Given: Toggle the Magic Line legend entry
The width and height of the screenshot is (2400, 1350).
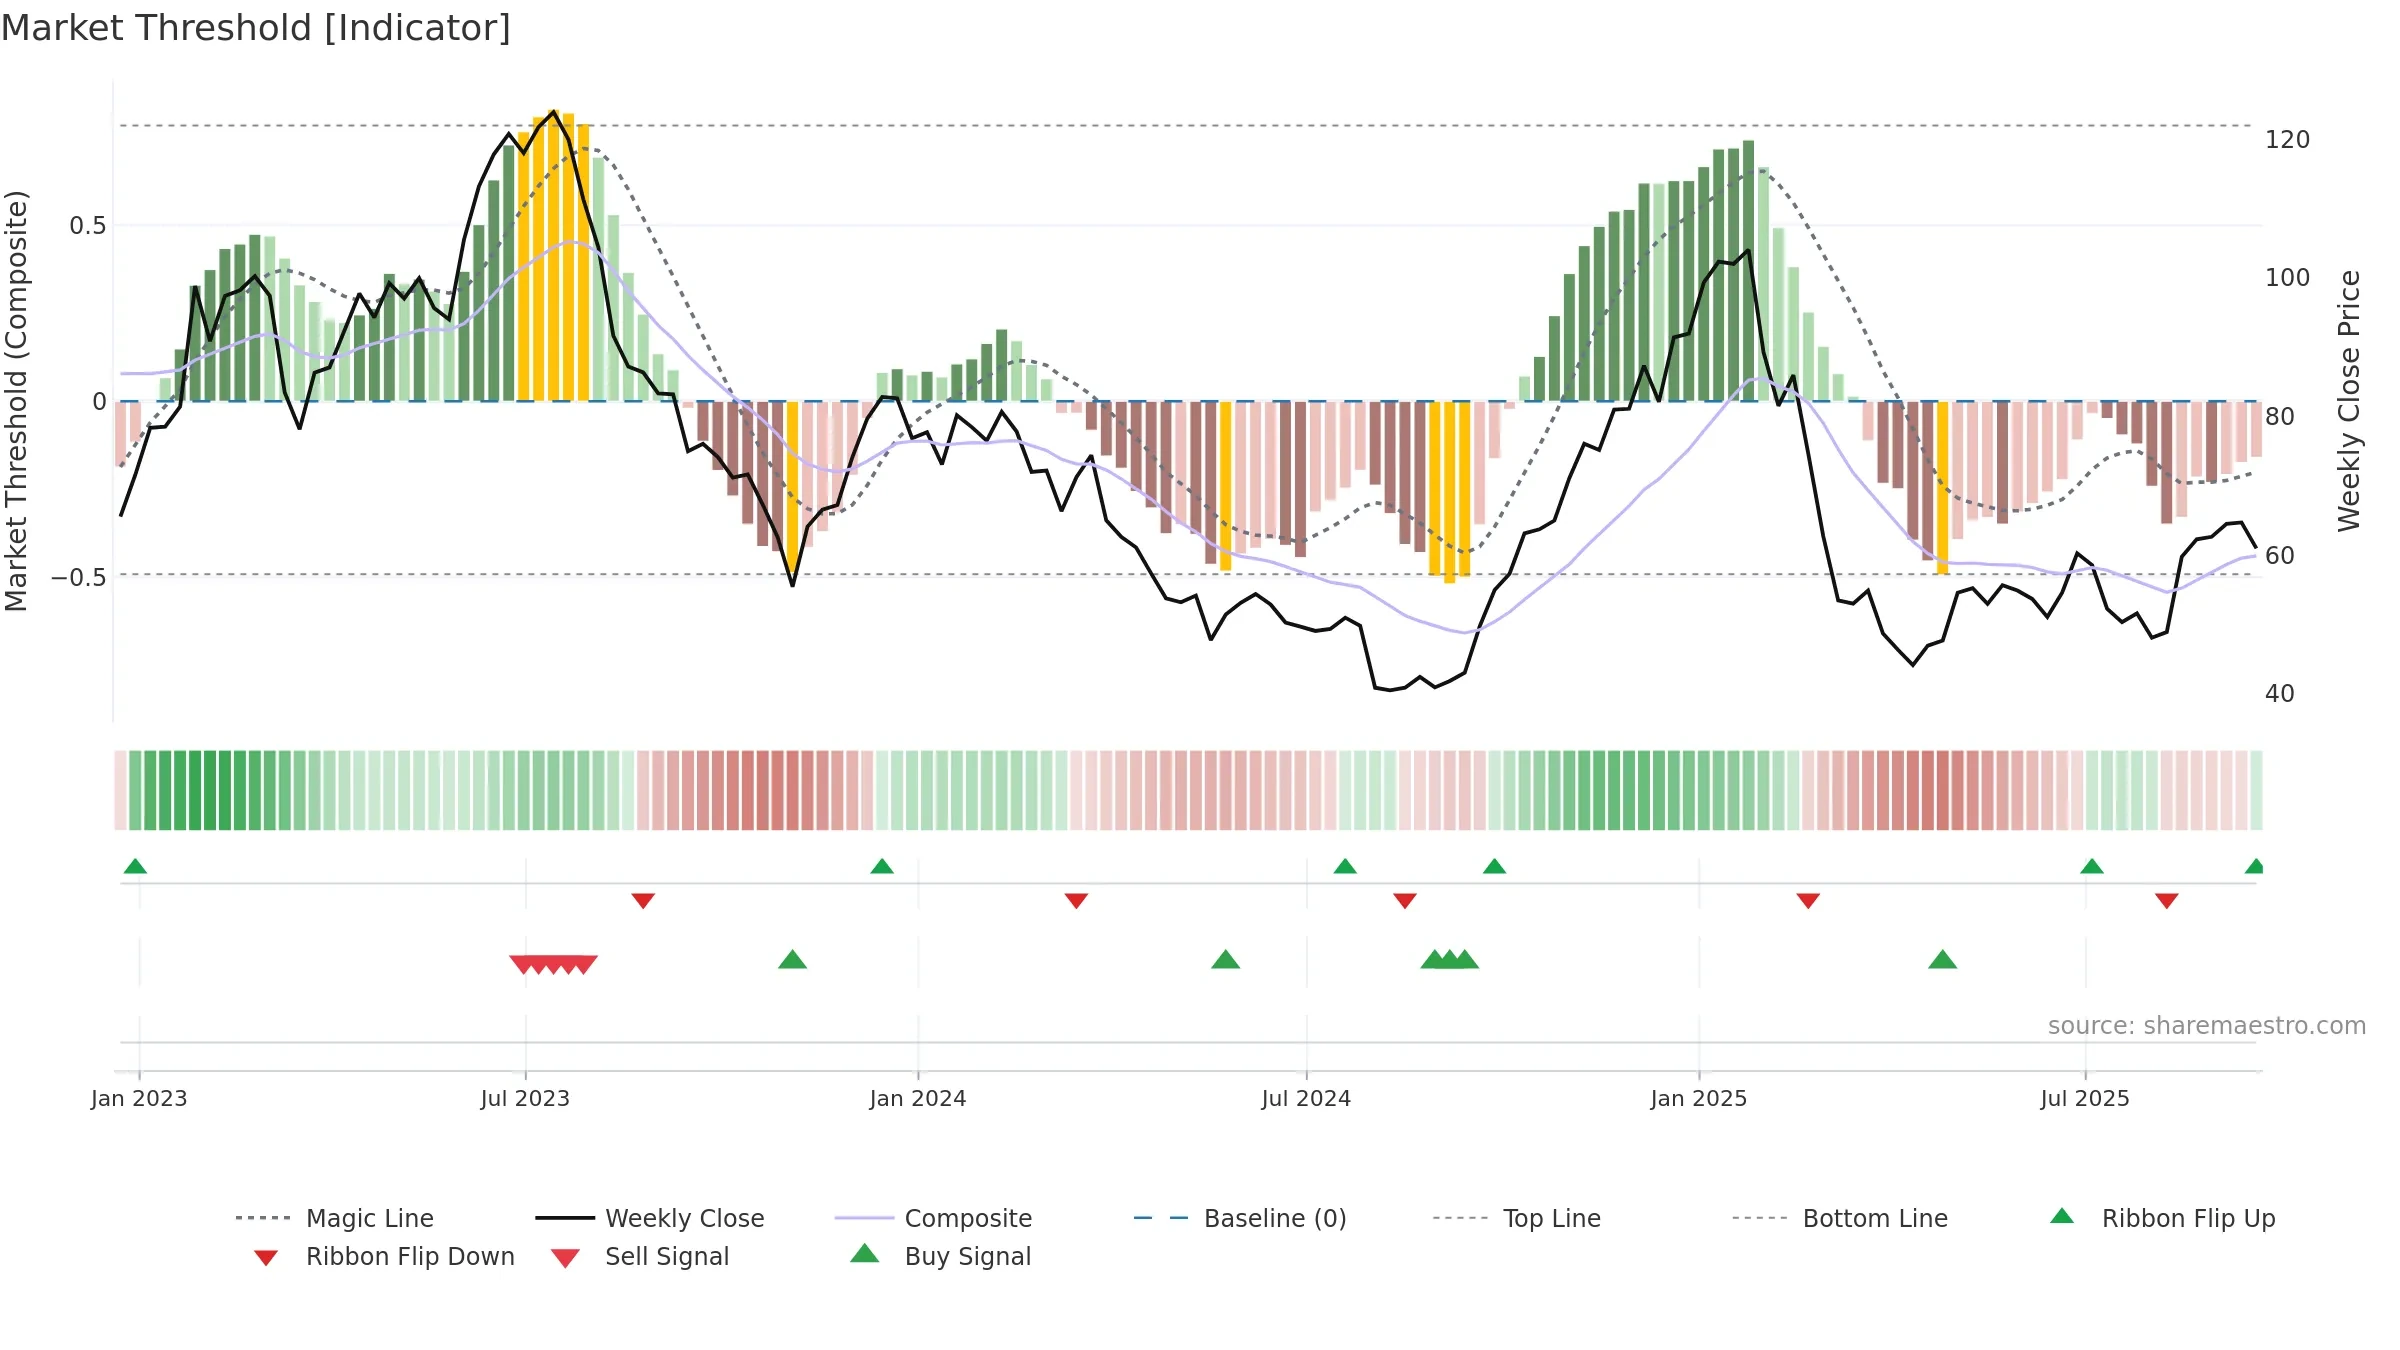Looking at the screenshot, I should pyautogui.click(x=335, y=1218).
